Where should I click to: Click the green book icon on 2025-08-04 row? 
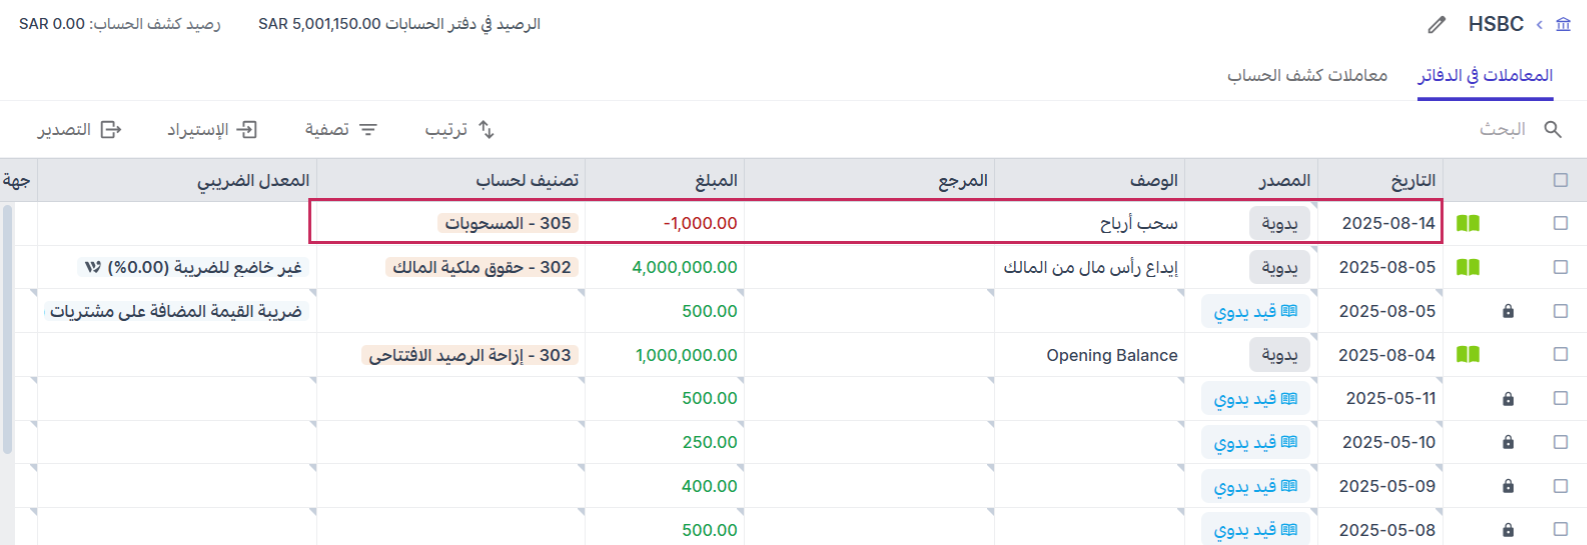(1467, 354)
